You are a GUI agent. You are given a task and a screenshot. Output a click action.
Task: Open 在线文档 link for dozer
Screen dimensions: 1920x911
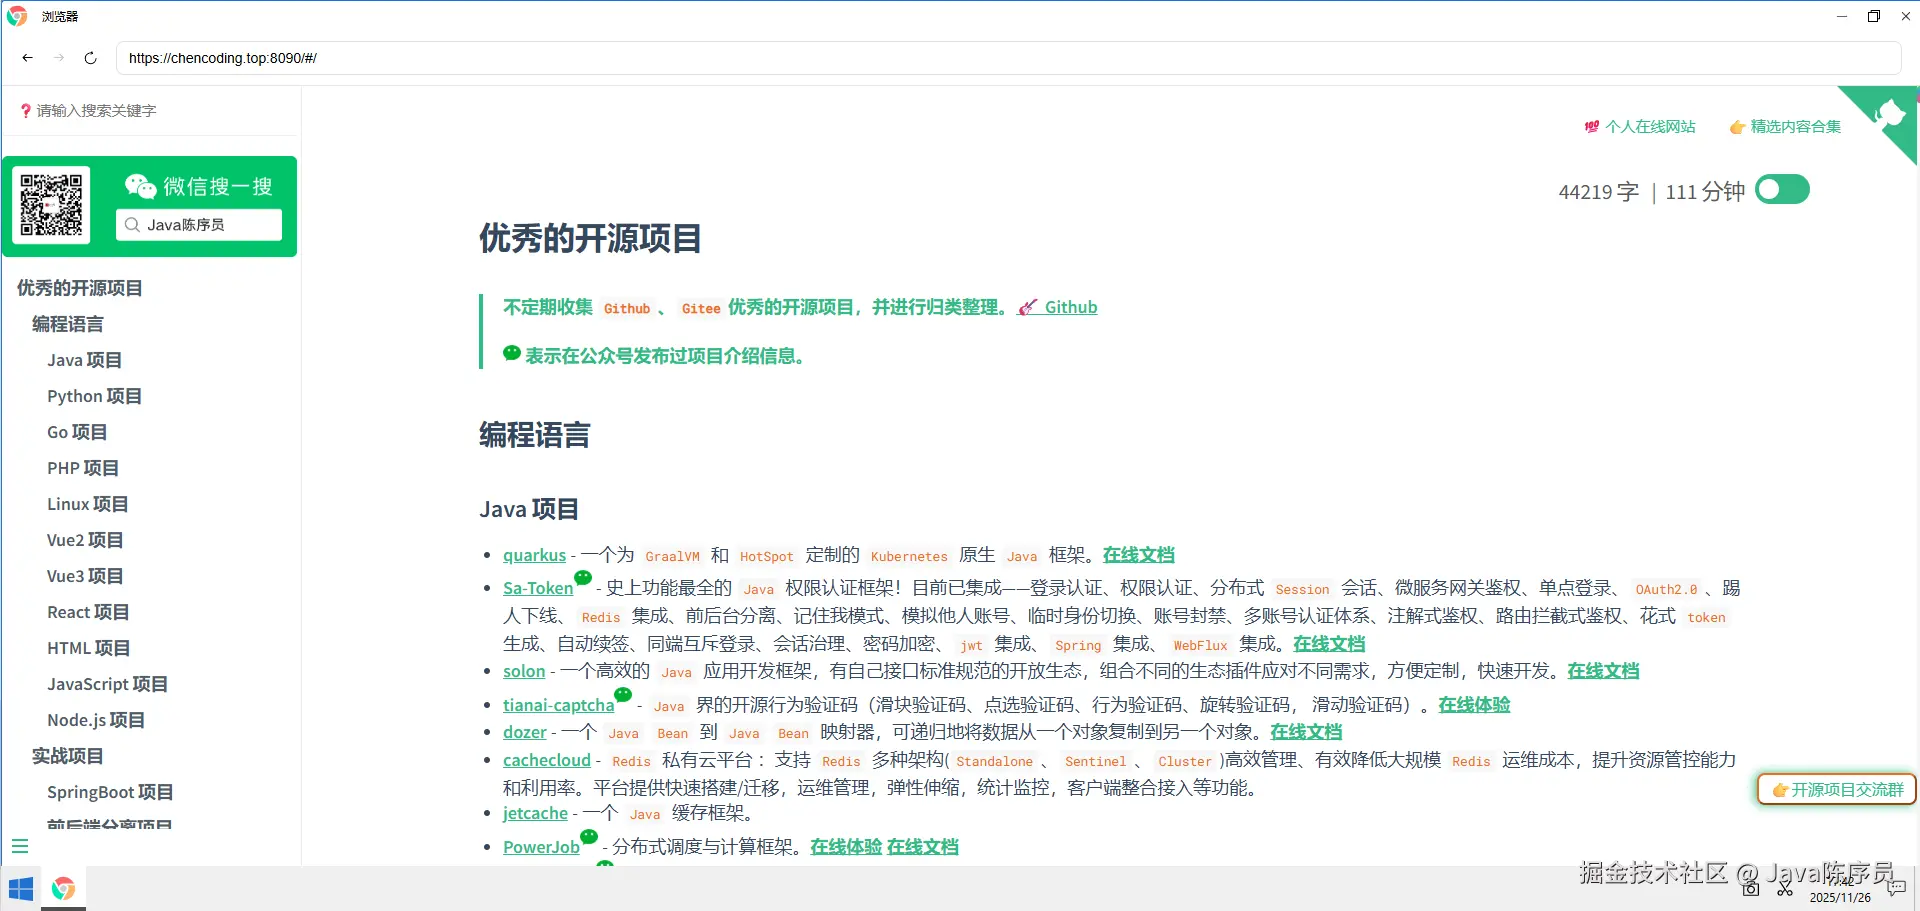pos(1306,732)
